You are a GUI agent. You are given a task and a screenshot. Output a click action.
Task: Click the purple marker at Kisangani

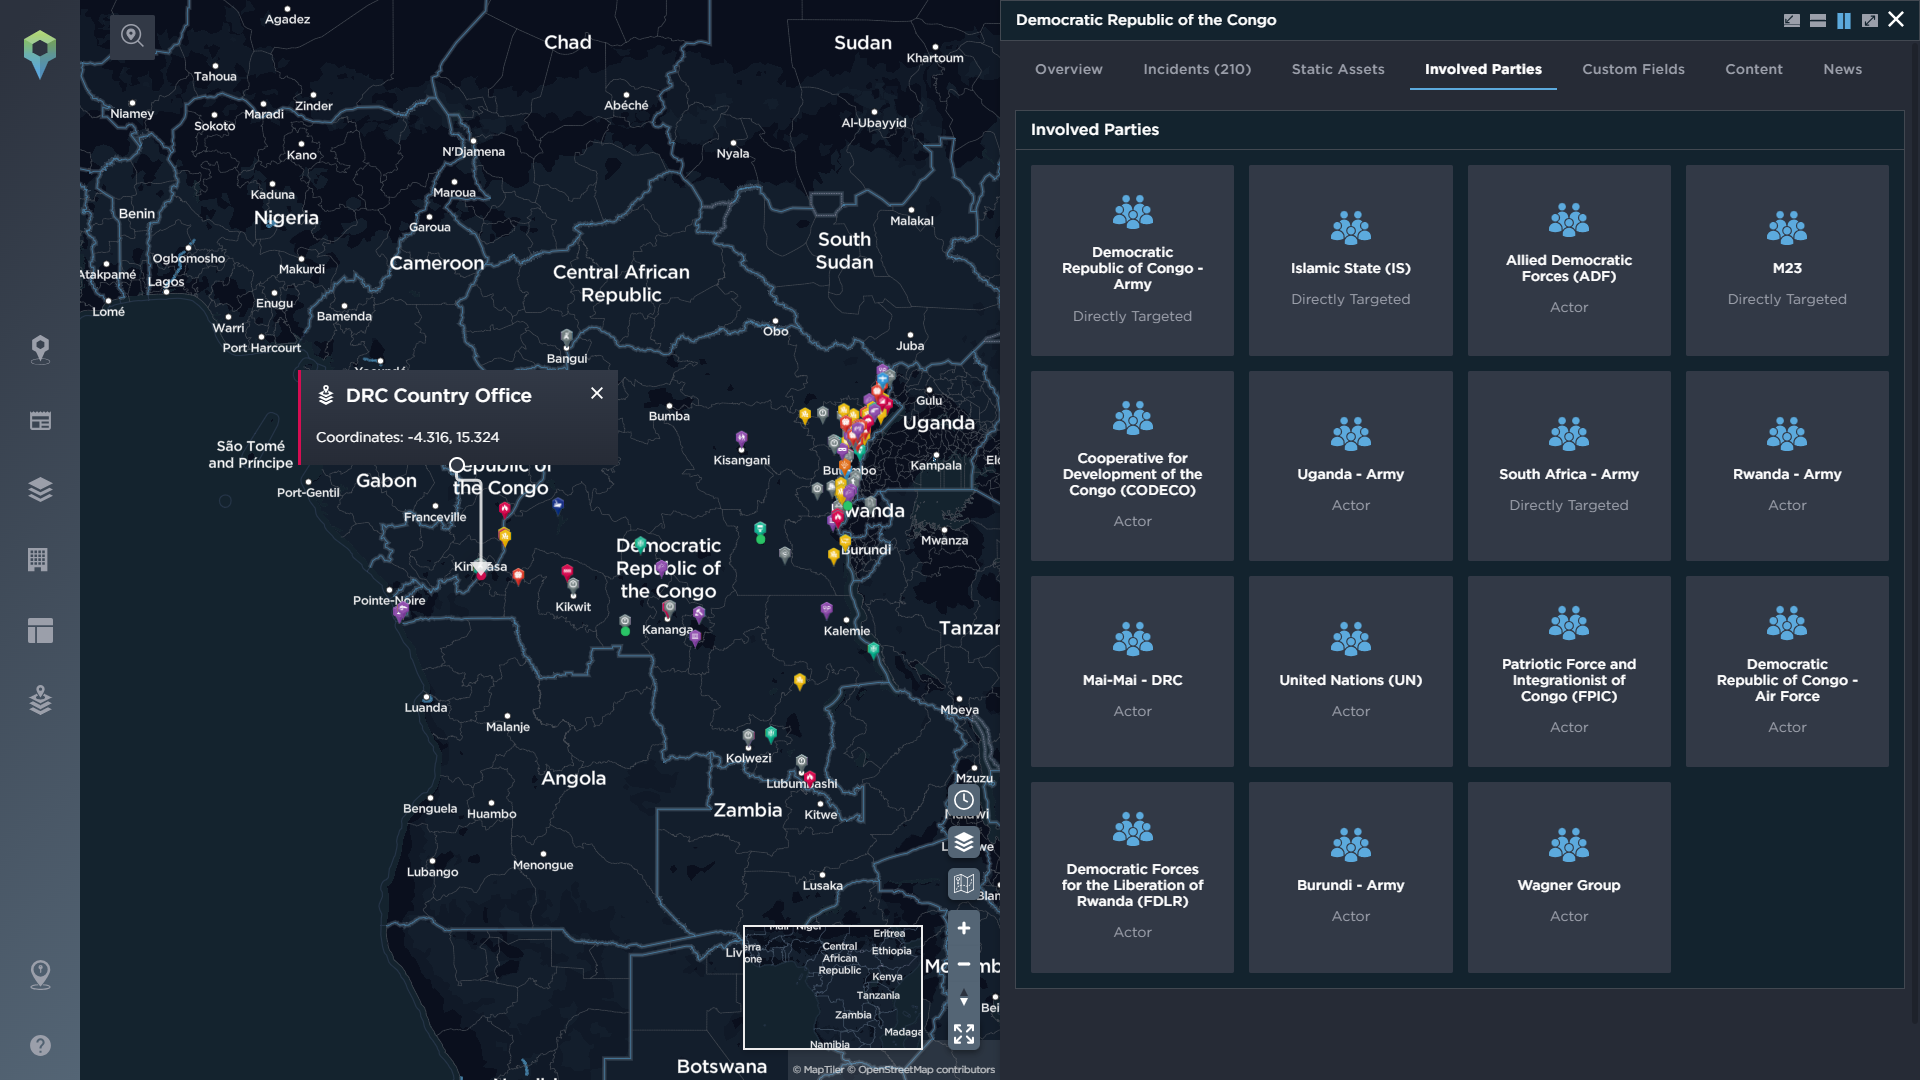(741, 439)
